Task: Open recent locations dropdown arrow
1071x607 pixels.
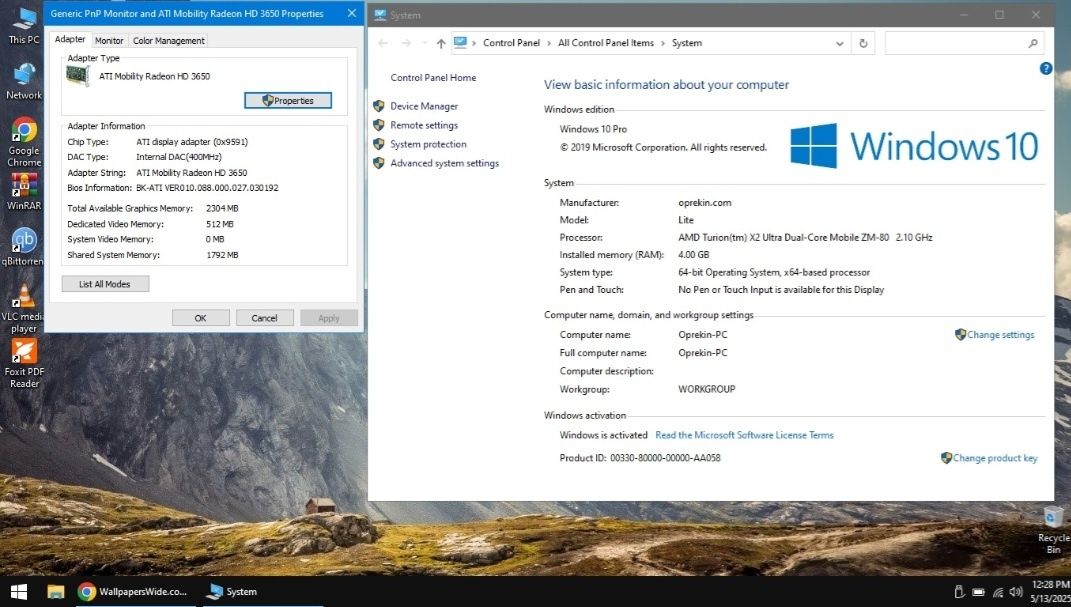Action: click(x=424, y=43)
